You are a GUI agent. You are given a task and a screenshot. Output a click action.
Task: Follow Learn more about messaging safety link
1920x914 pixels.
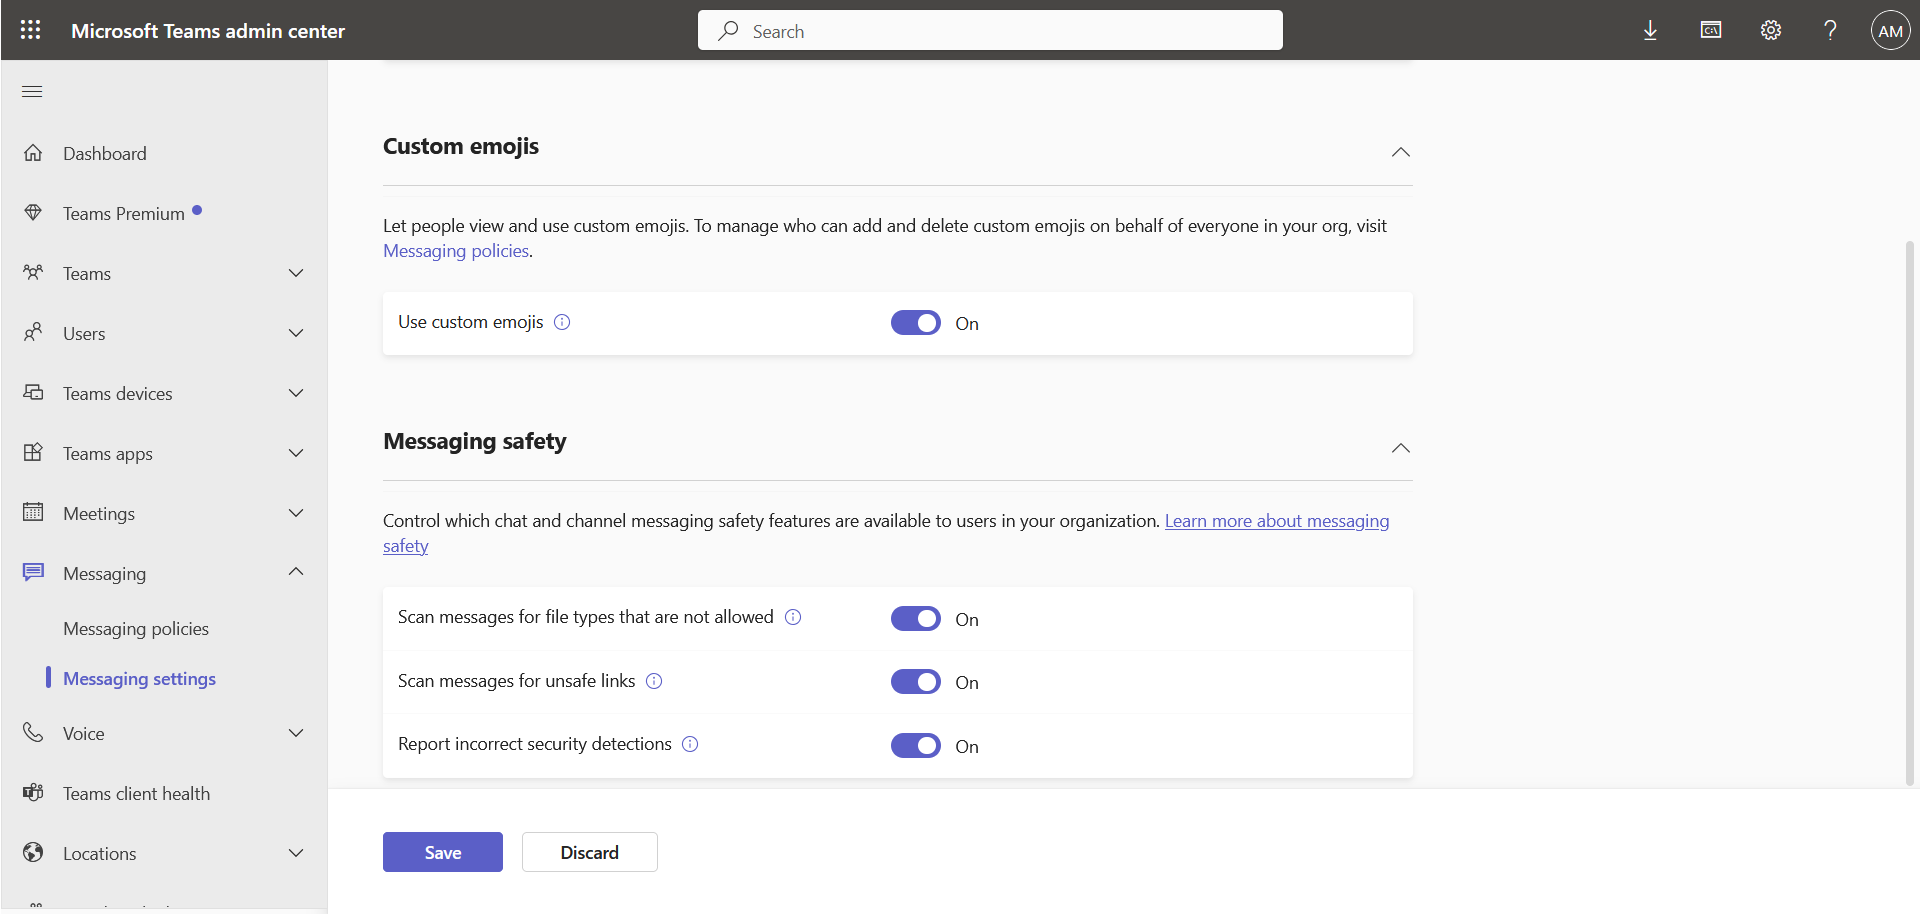1276,521
